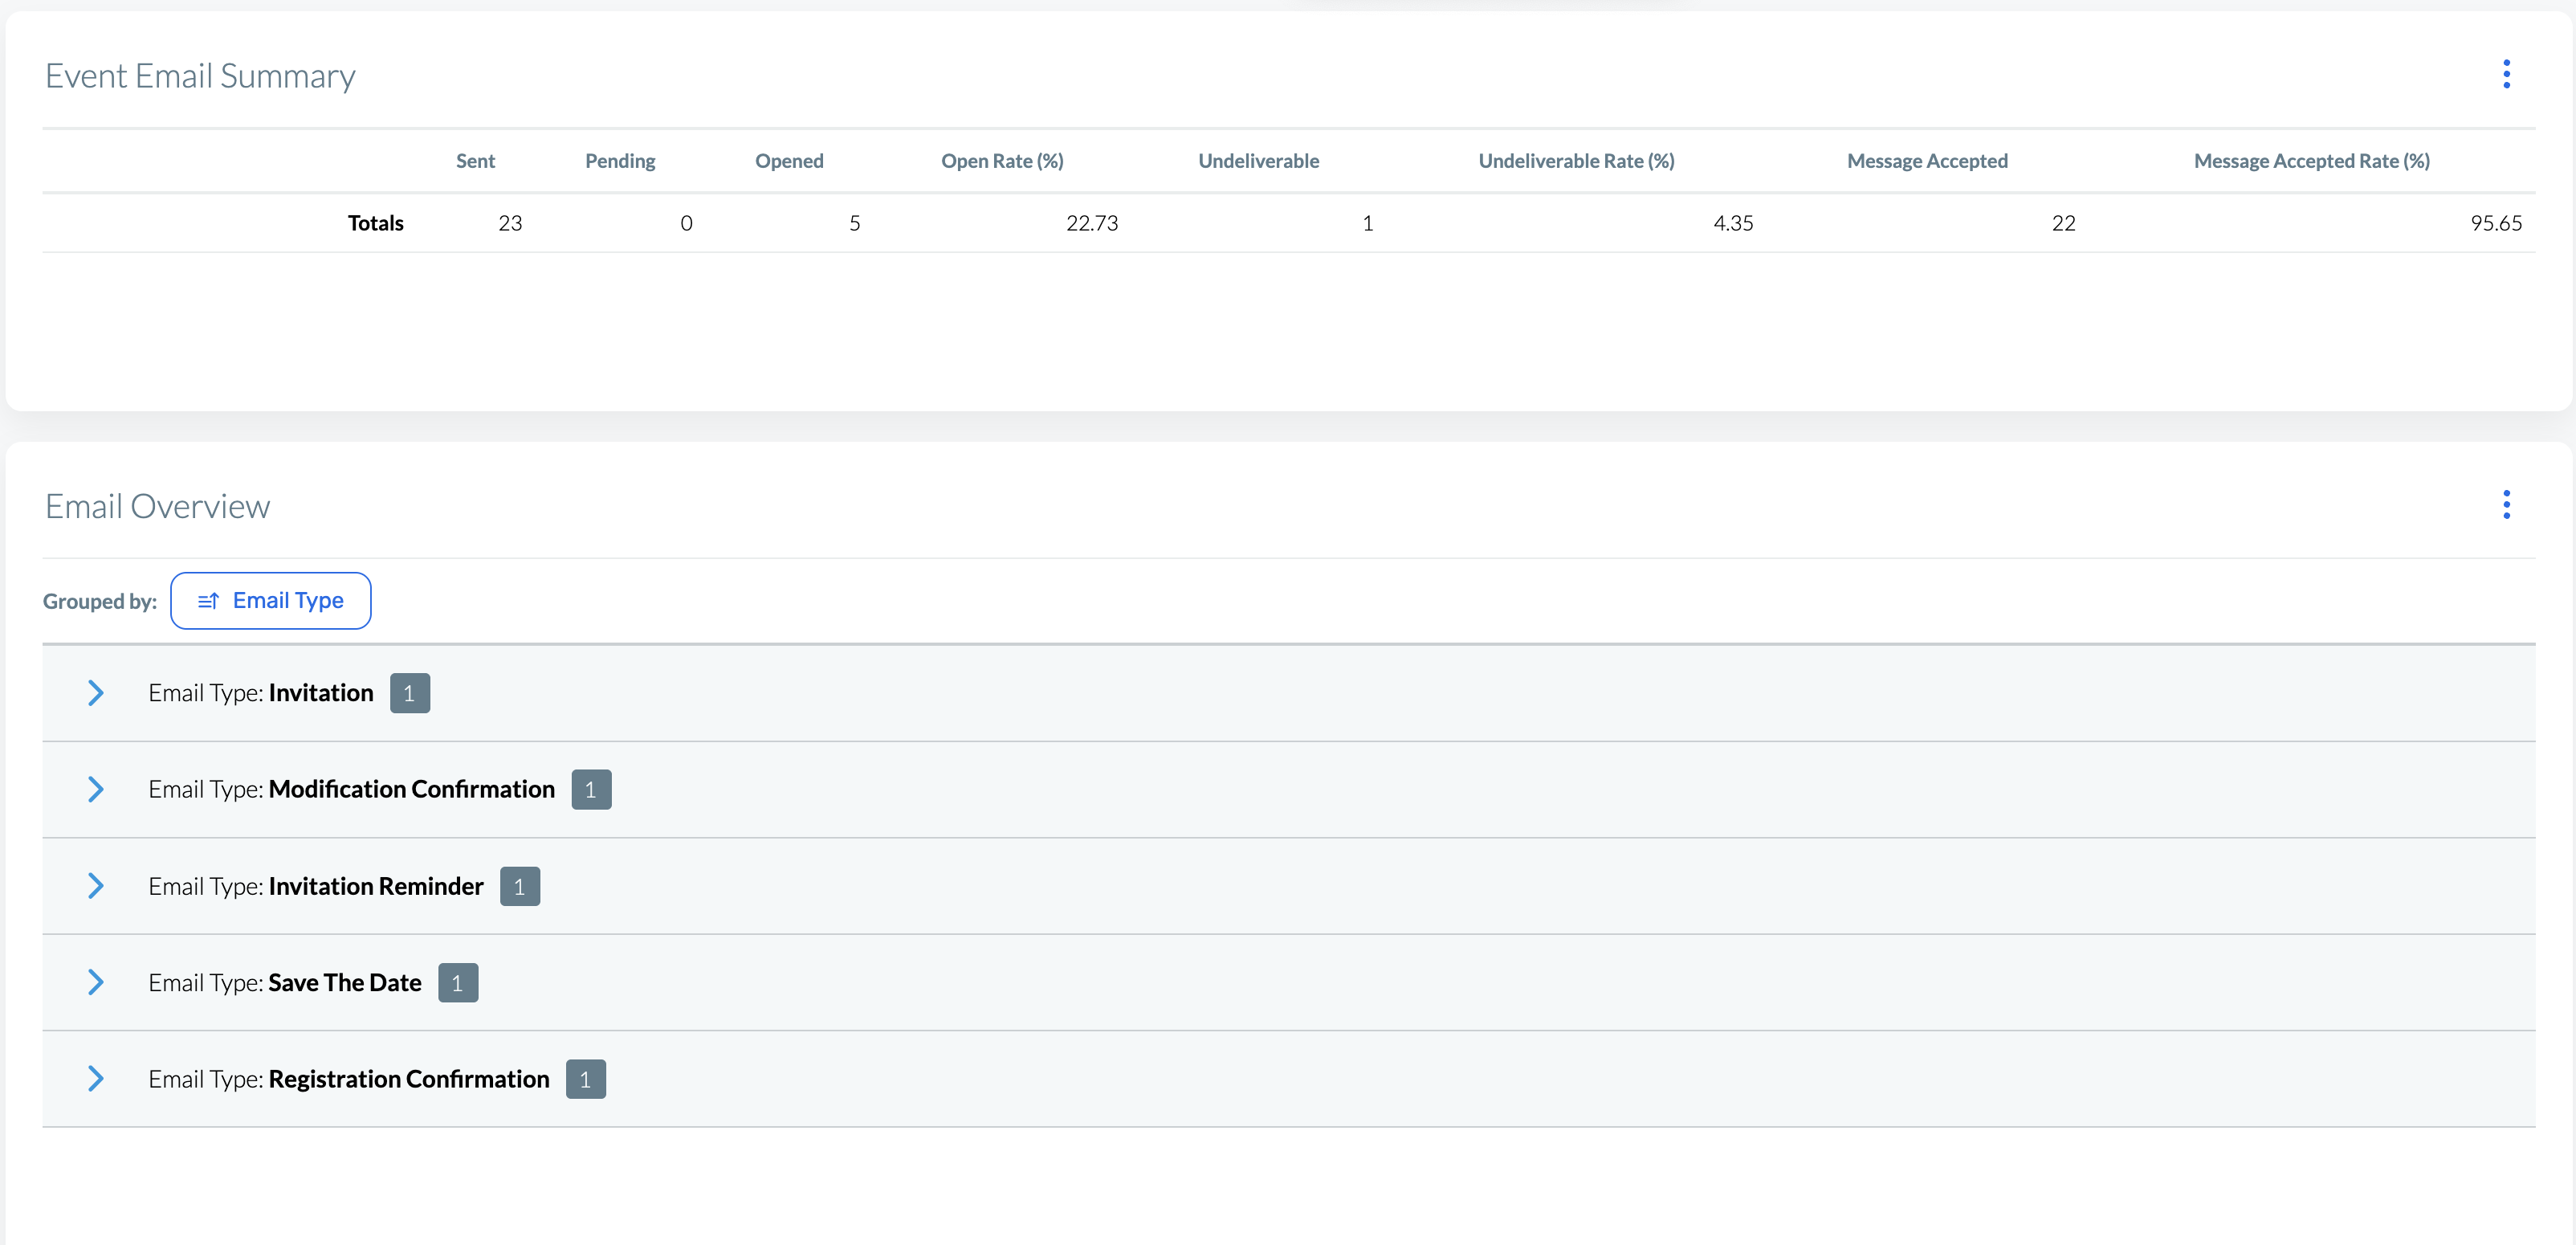This screenshot has width=2576, height=1245.
Task: Click the Grouped by label
Action: [100, 601]
